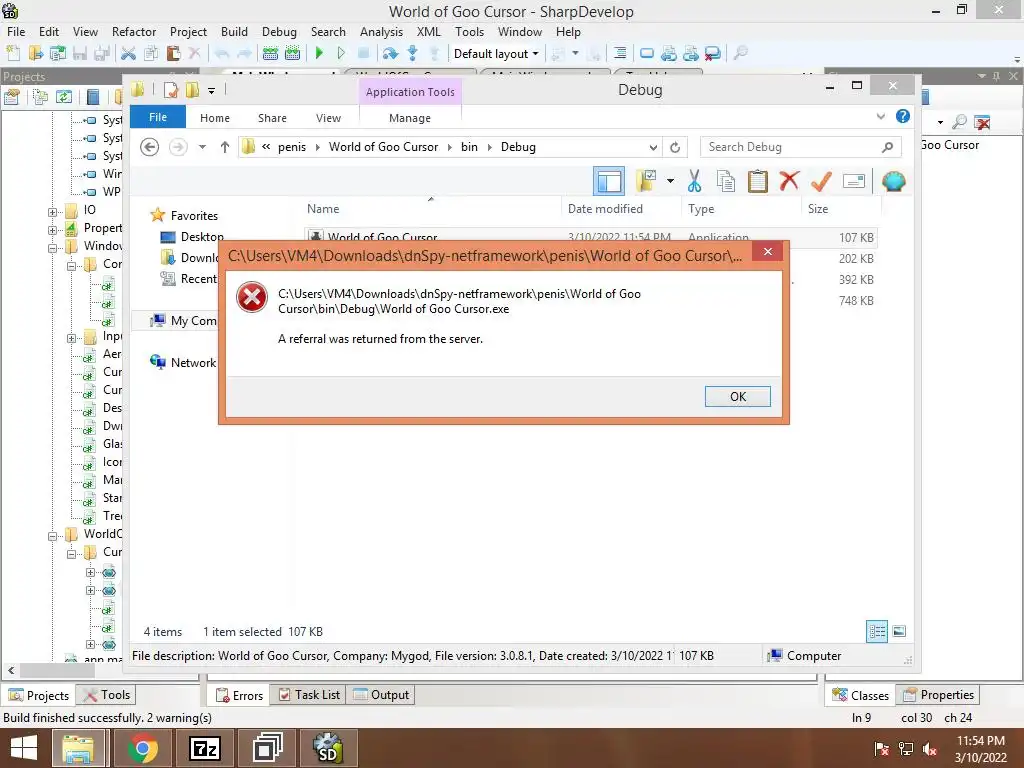This screenshot has width=1024, height=768.
Task: Sort files by Size column header
Action: coord(818,208)
